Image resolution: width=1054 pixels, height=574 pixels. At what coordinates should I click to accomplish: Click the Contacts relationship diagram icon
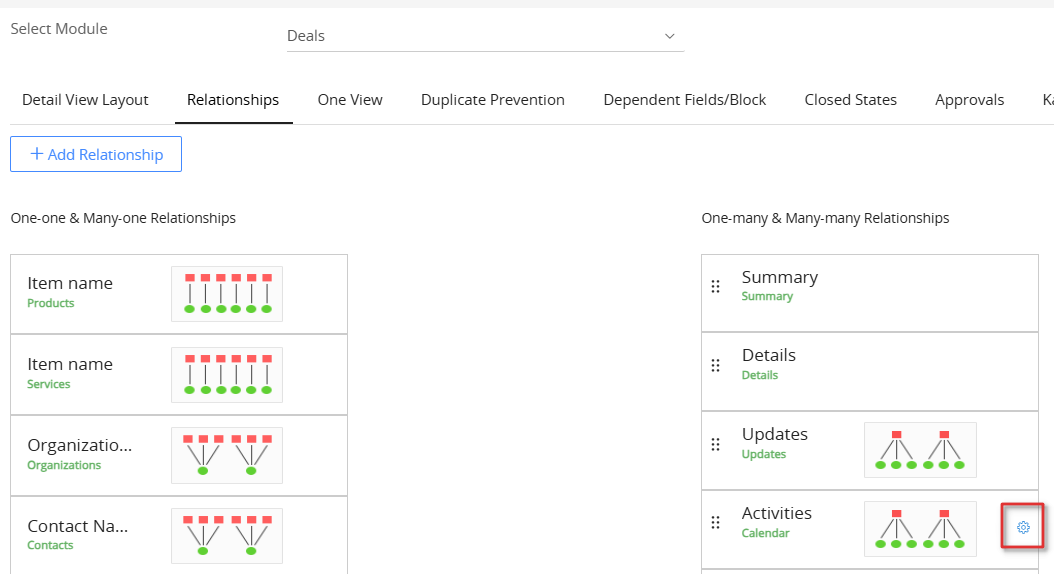point(227,536)
